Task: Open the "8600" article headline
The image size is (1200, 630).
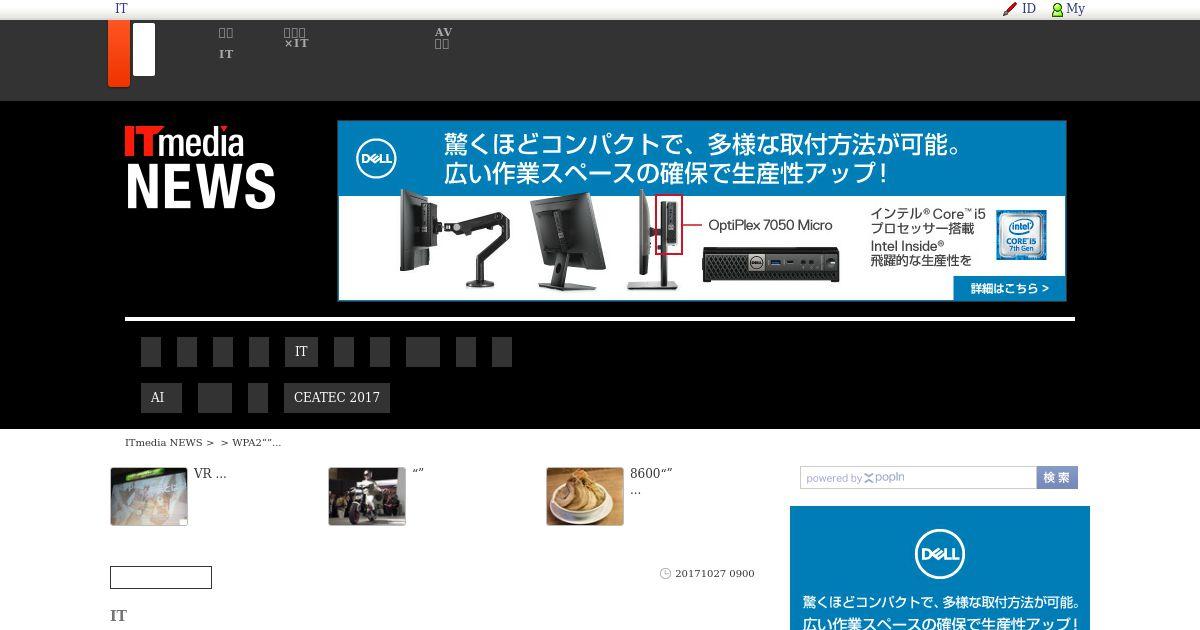Action: pos(651,481)
